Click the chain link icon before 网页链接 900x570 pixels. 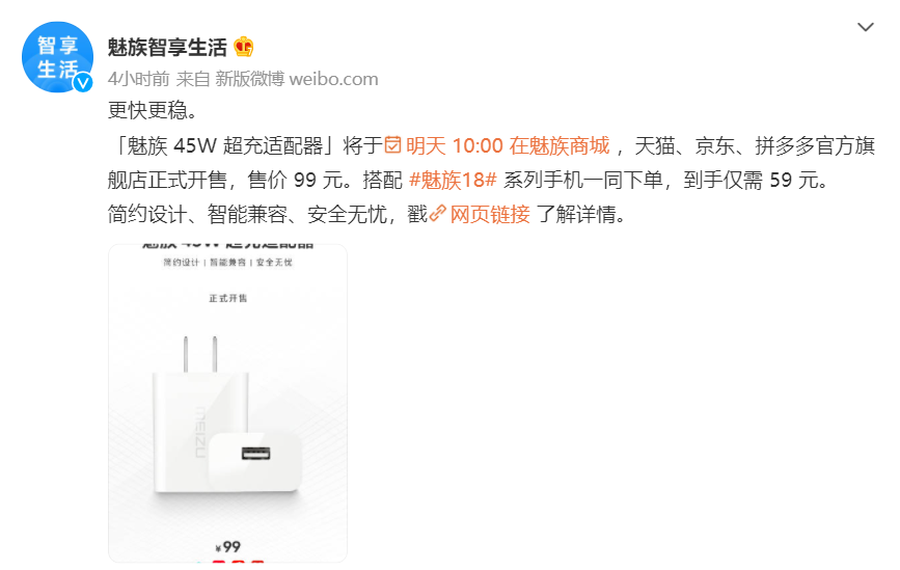pyautogui.click(x=438, y=214)
